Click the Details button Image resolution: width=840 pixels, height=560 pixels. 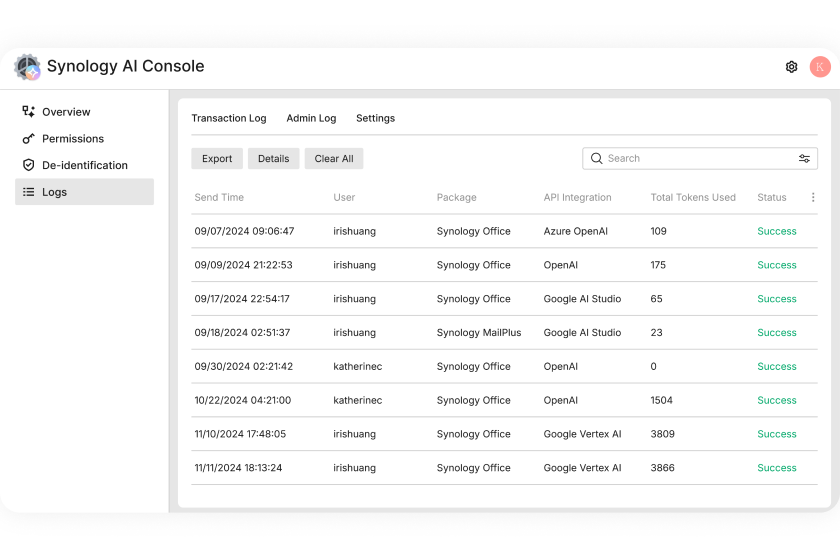tap(273, 159)
